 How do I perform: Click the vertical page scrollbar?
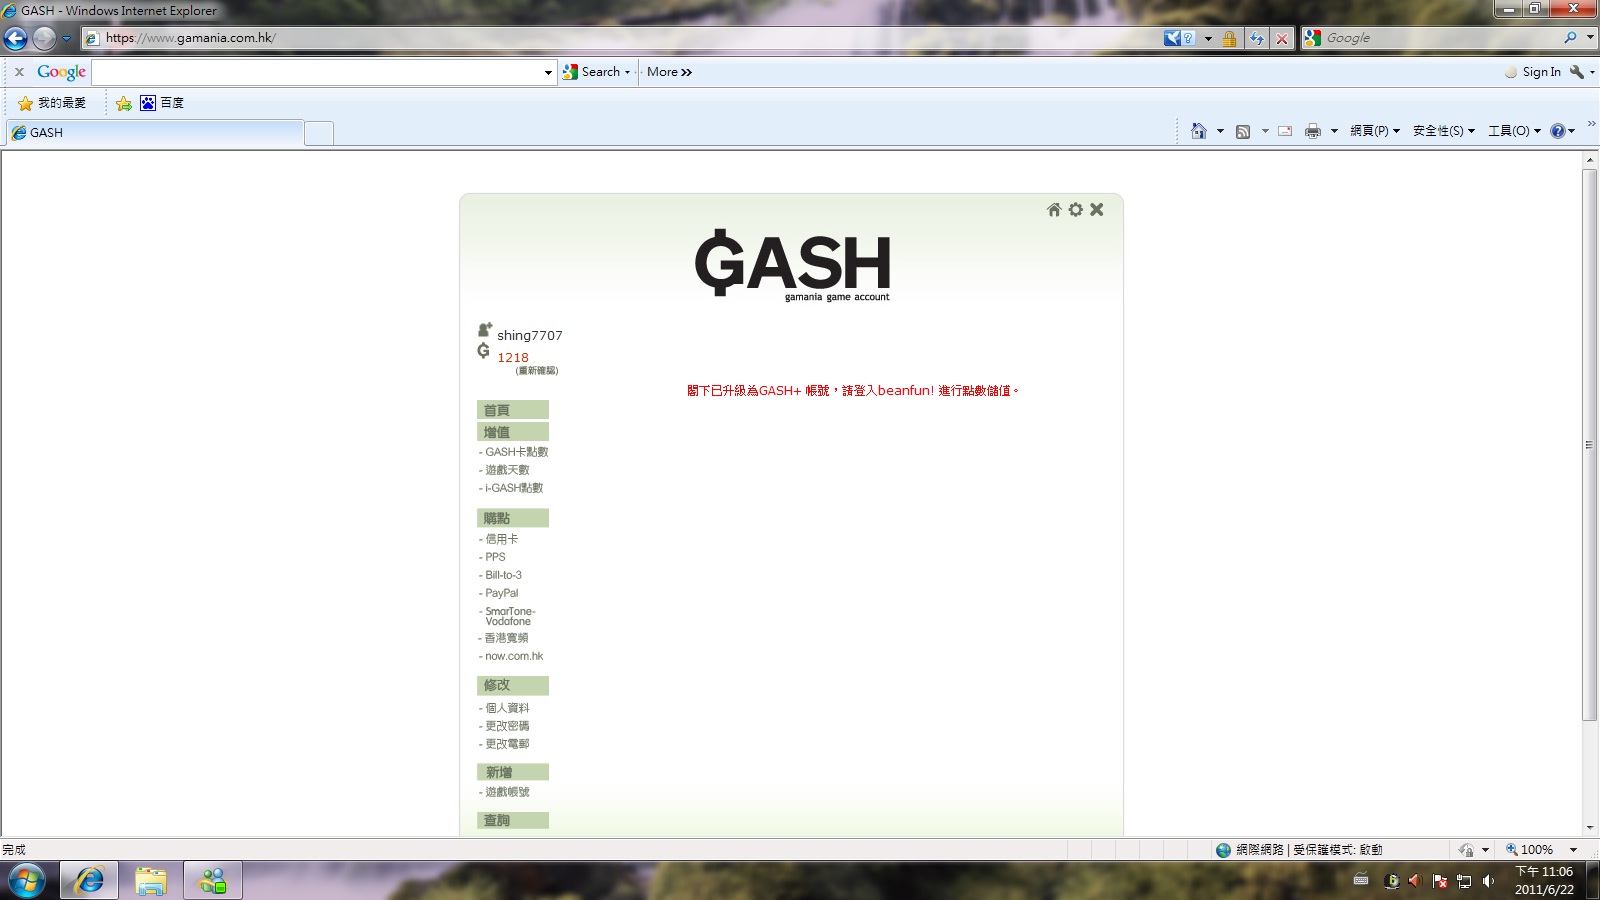(x=1590, y=445)
